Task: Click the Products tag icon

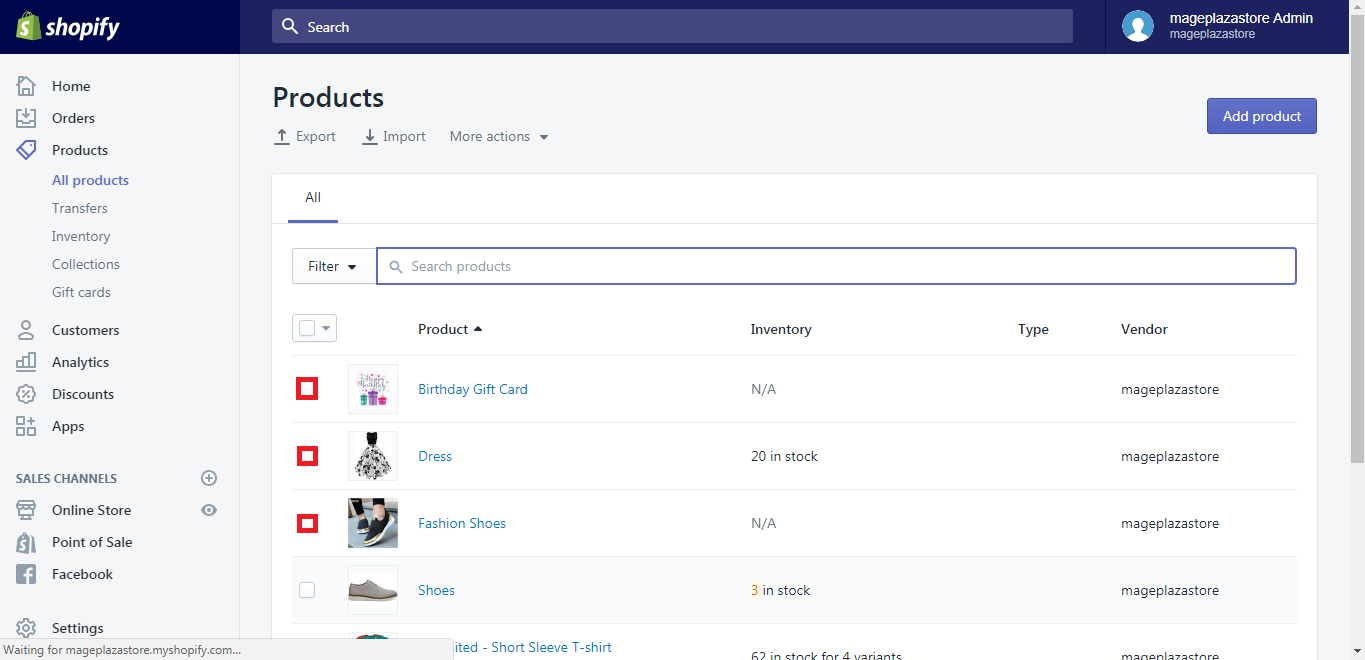Action: pyautogui.click(x=26, y=150)
